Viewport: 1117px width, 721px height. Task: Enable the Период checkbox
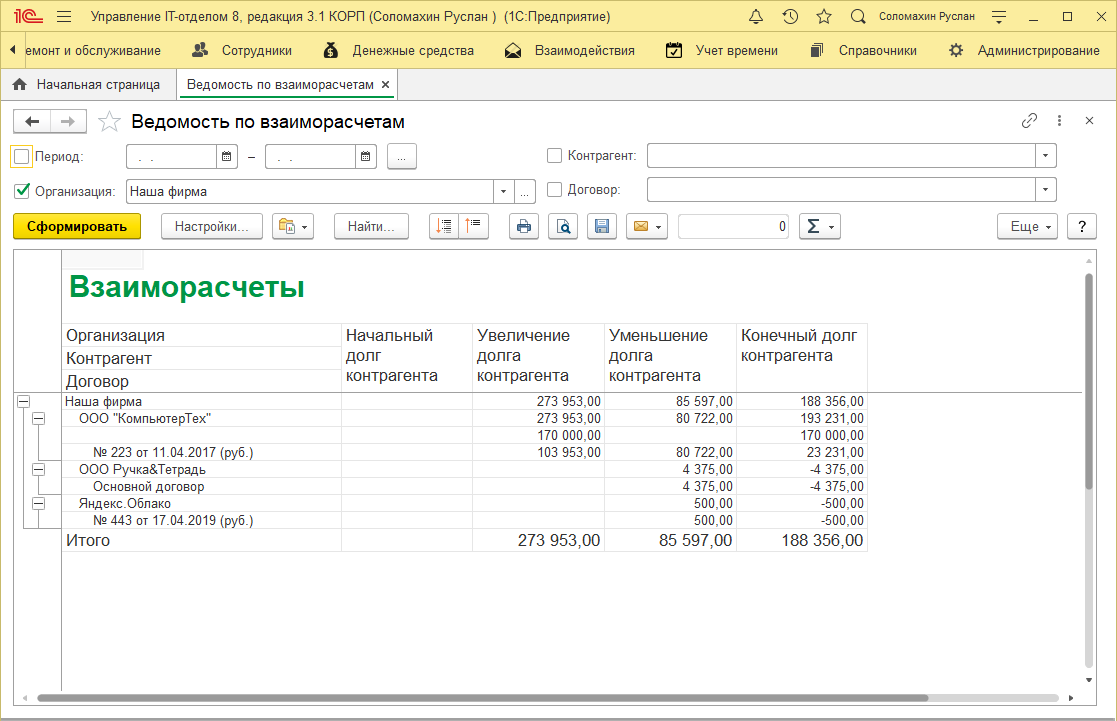point(22,156)
